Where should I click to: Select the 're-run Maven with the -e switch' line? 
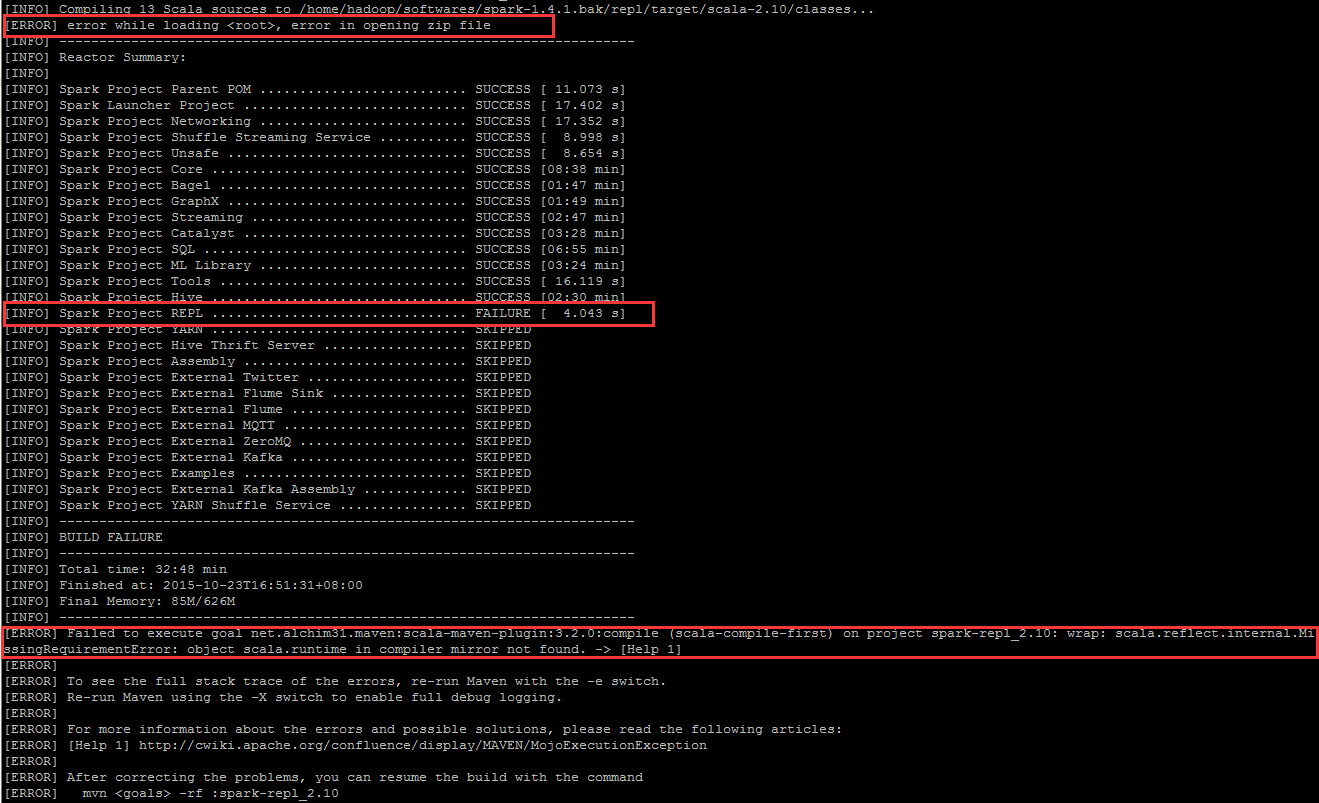coord(335,681)
